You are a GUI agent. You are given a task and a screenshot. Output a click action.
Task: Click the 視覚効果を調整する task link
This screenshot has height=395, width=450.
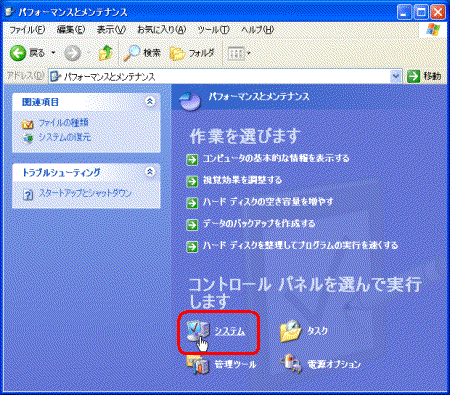[242, 180]
